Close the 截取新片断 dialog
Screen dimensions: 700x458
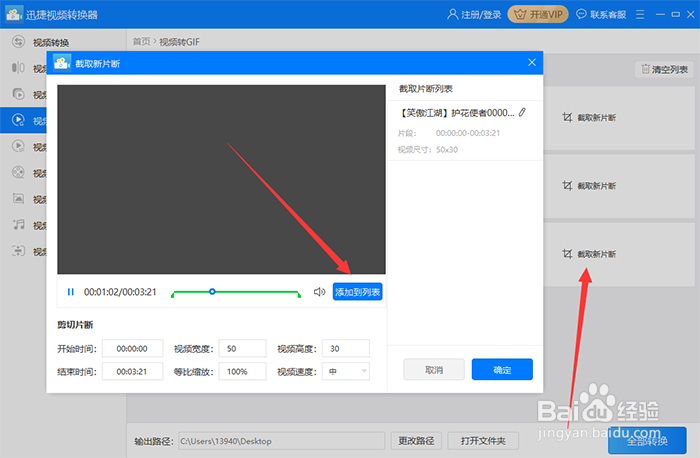pyautogui.click(x=532, y=62)
